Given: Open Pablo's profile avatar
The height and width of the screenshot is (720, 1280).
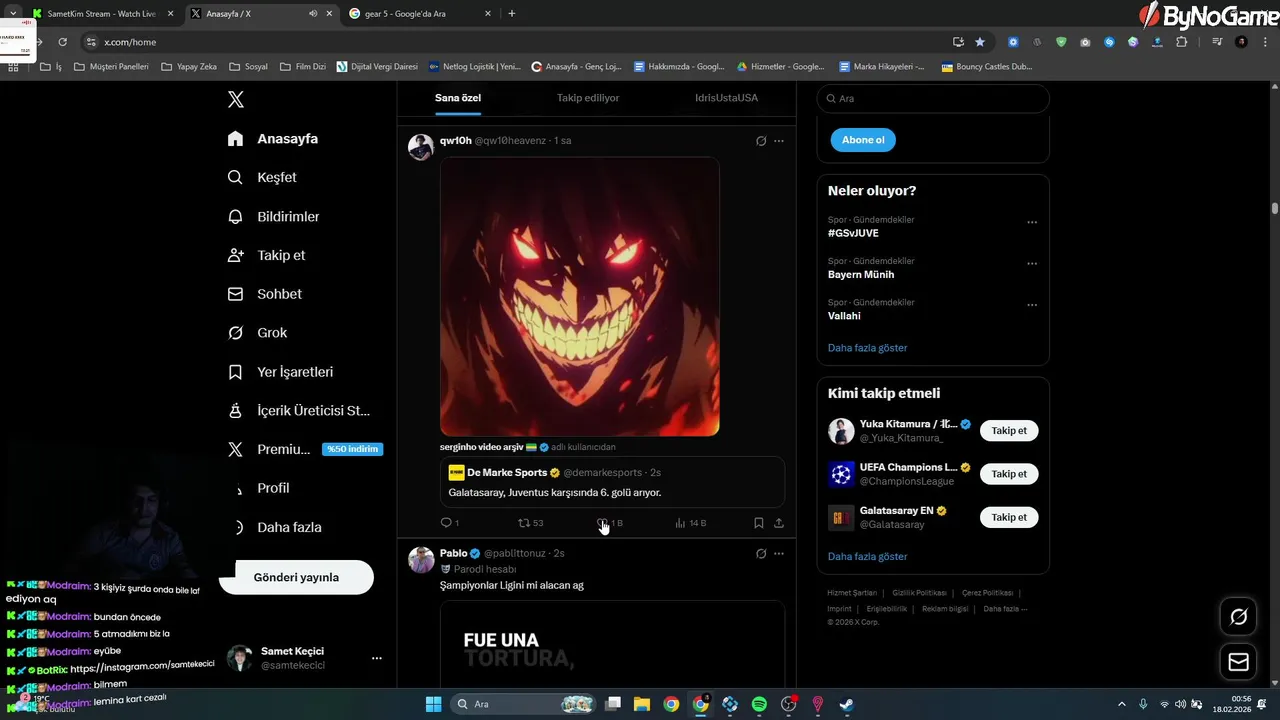Looking at the screenshot, I should 421,560.
